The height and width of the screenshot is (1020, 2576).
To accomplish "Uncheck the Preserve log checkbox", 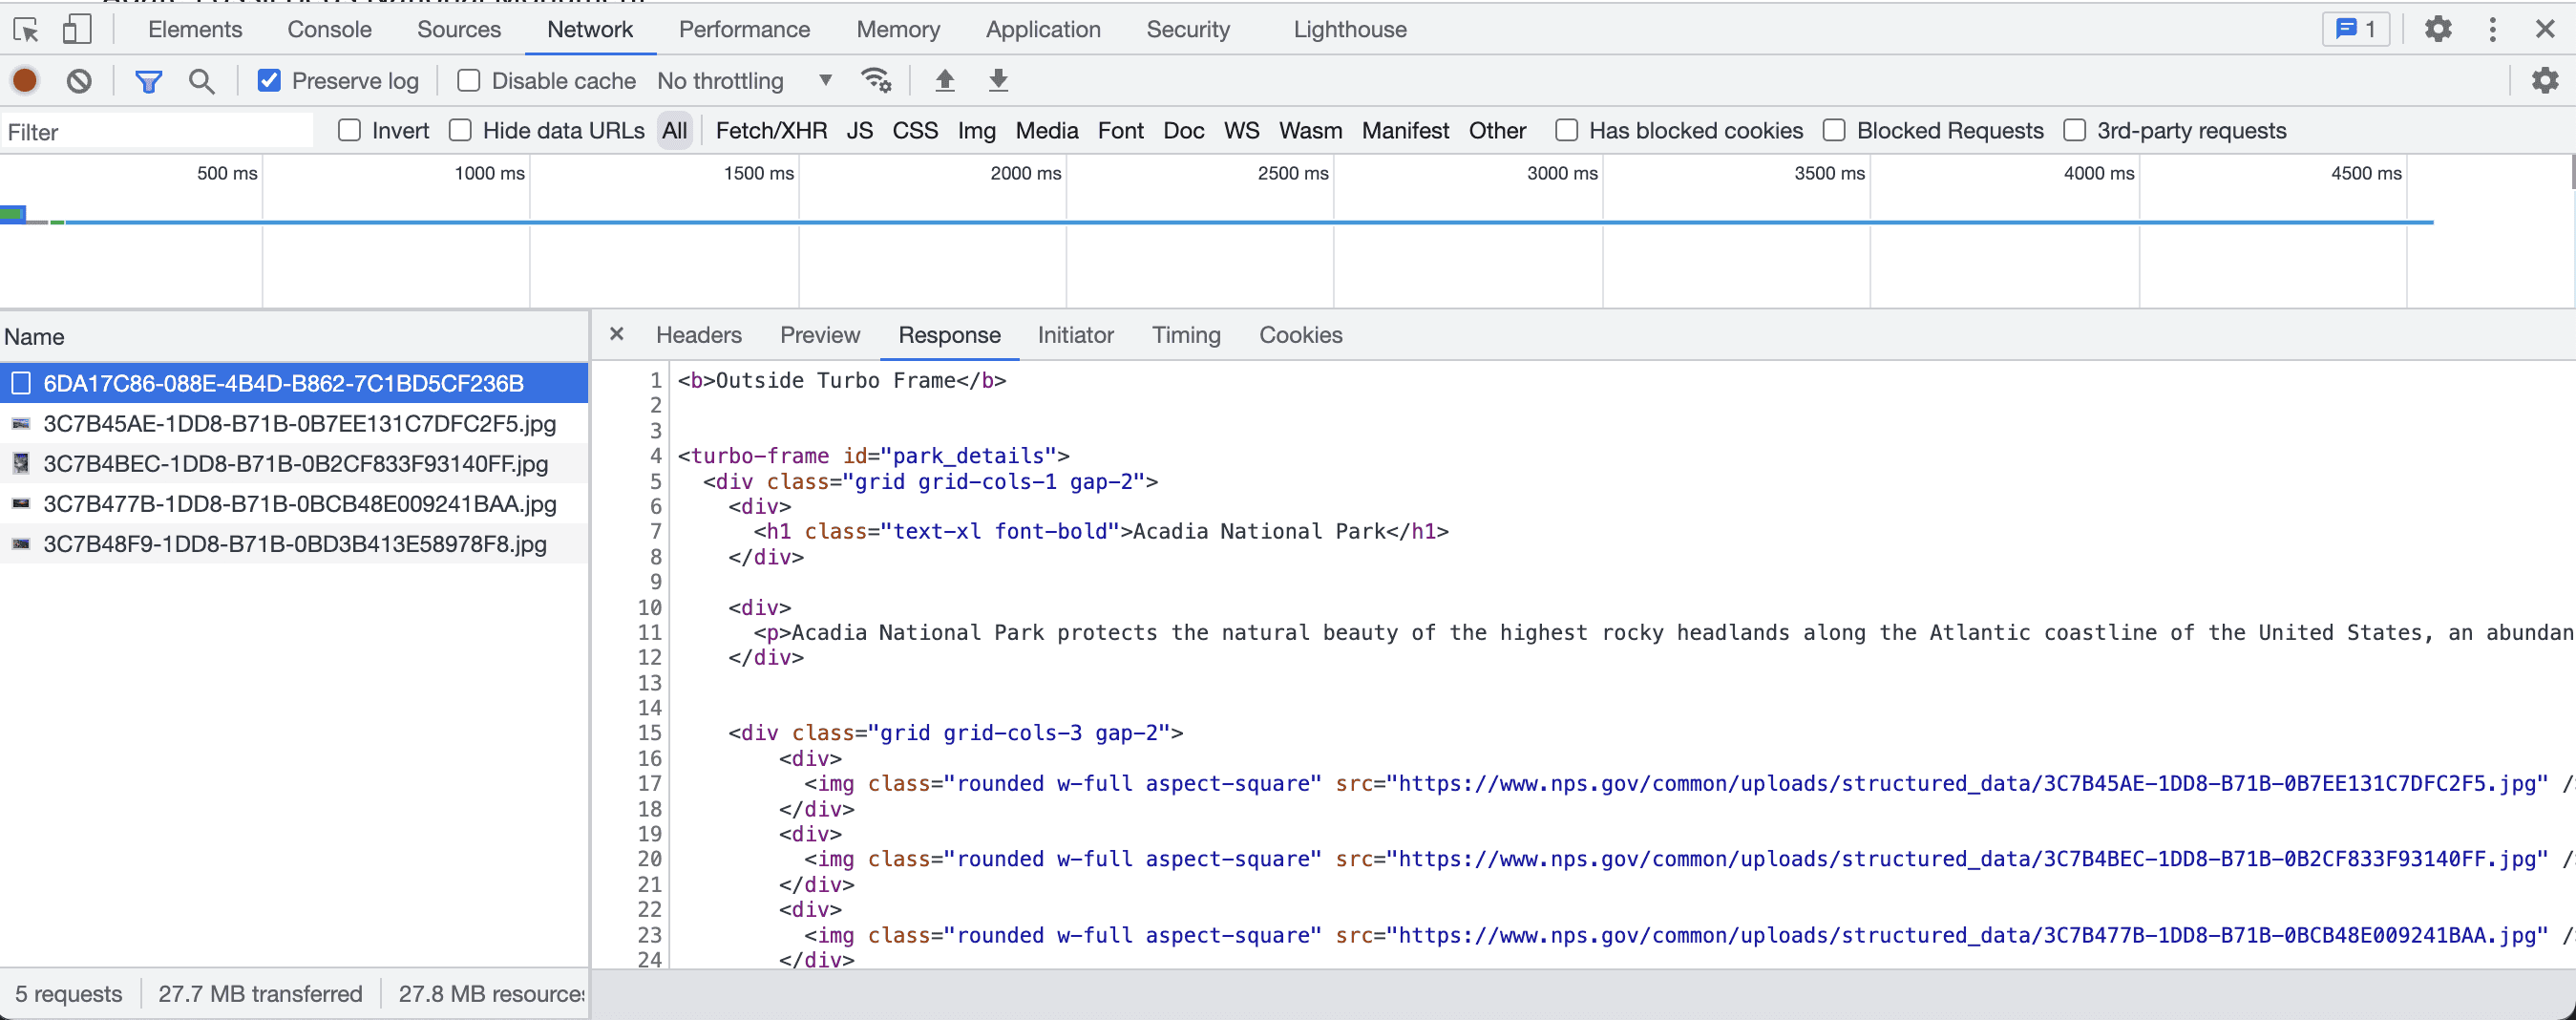I will [269, 80].
